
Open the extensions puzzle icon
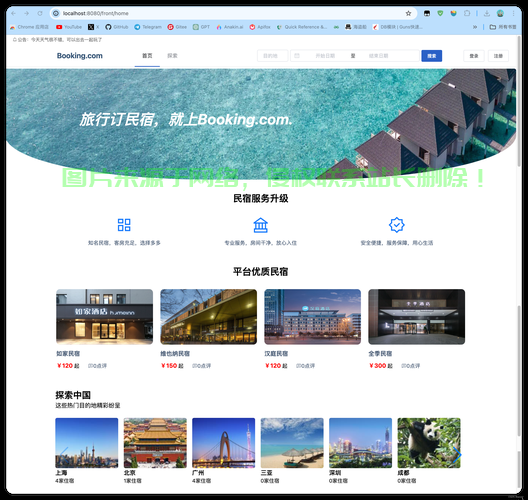click(x=467, y=13)
